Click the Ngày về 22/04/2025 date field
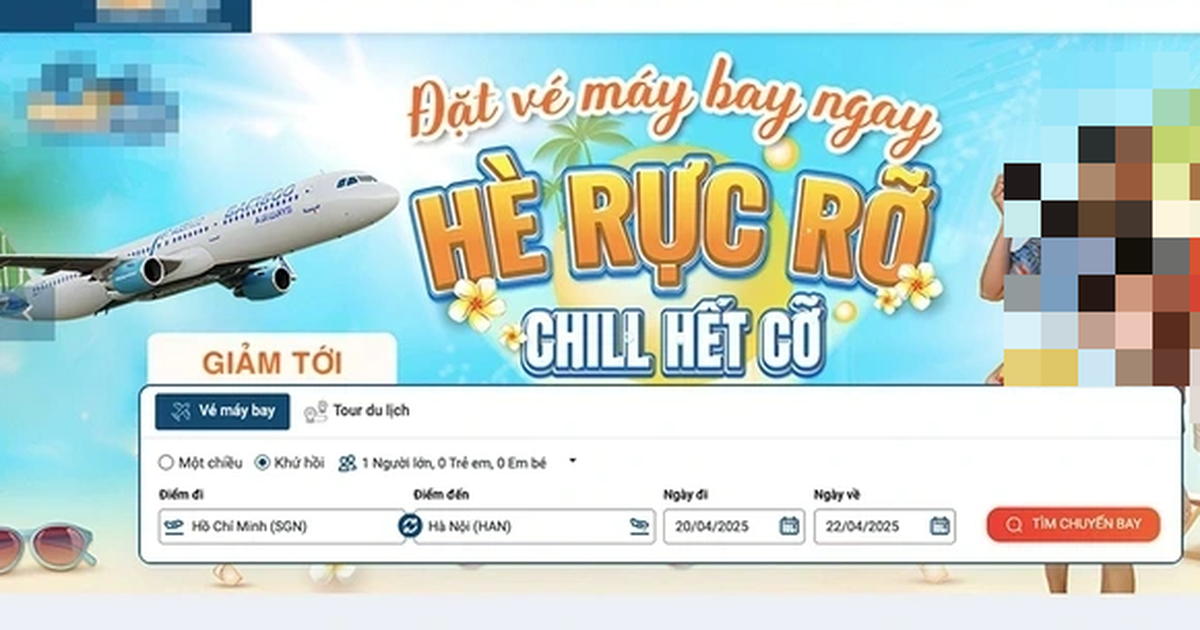The image size is (1200, 630). 884,526
